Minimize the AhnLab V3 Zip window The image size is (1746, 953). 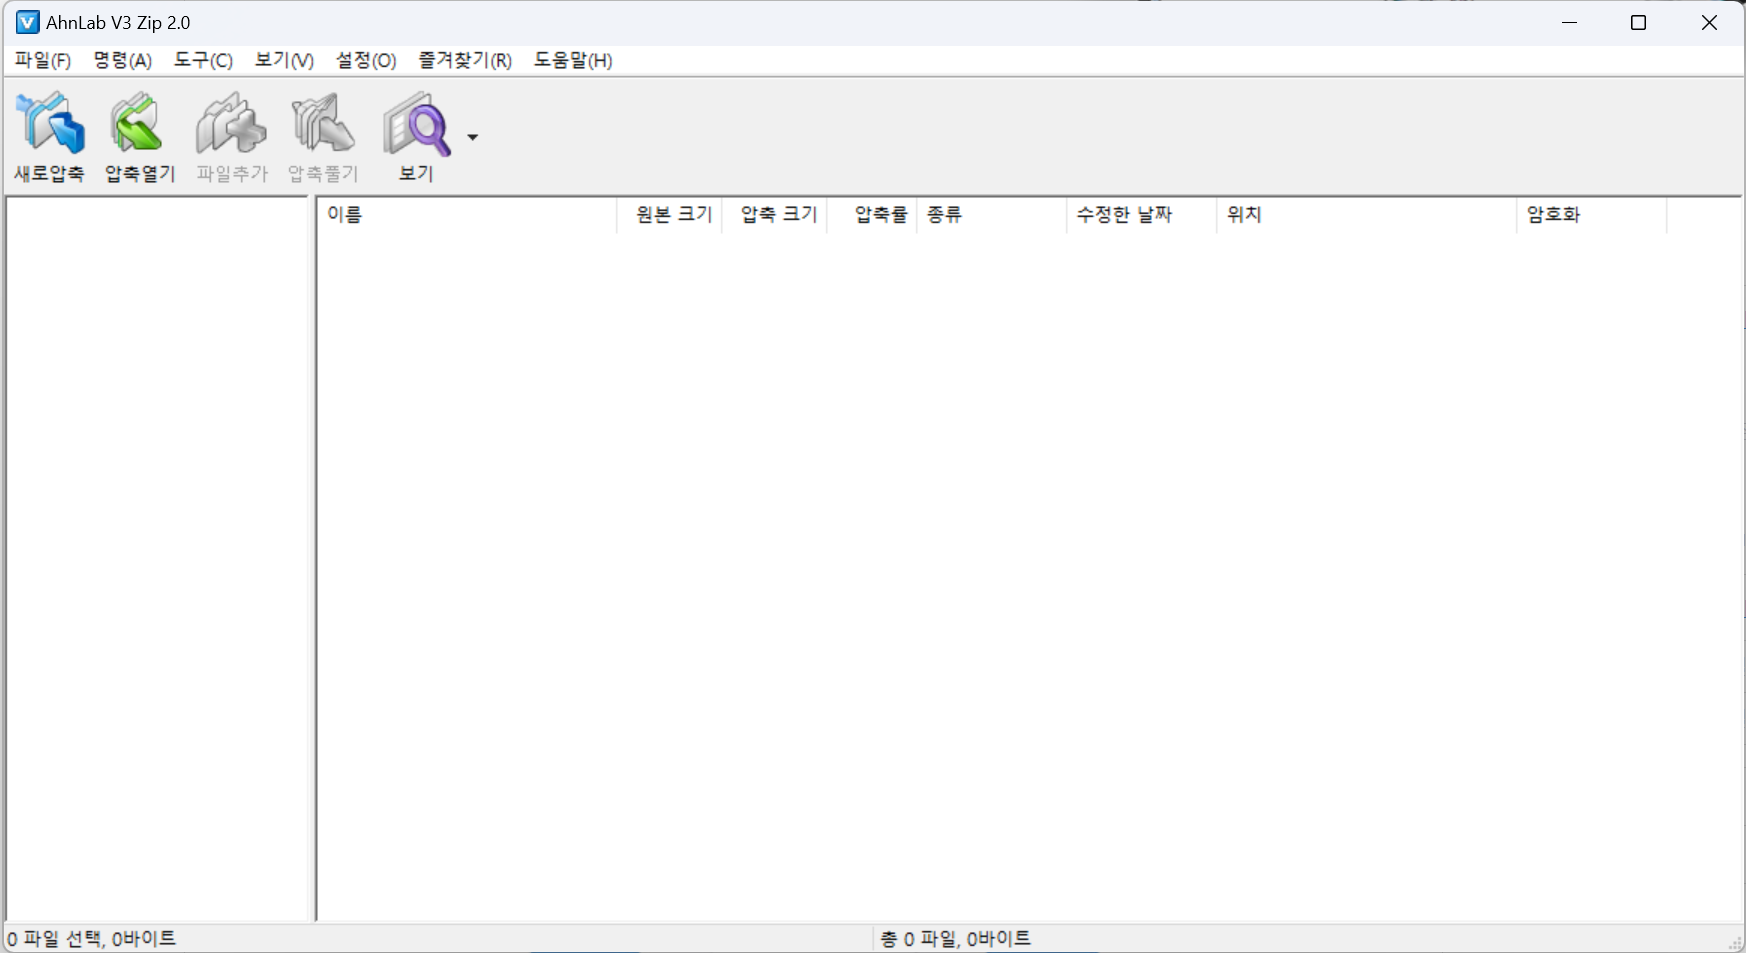1569,22
